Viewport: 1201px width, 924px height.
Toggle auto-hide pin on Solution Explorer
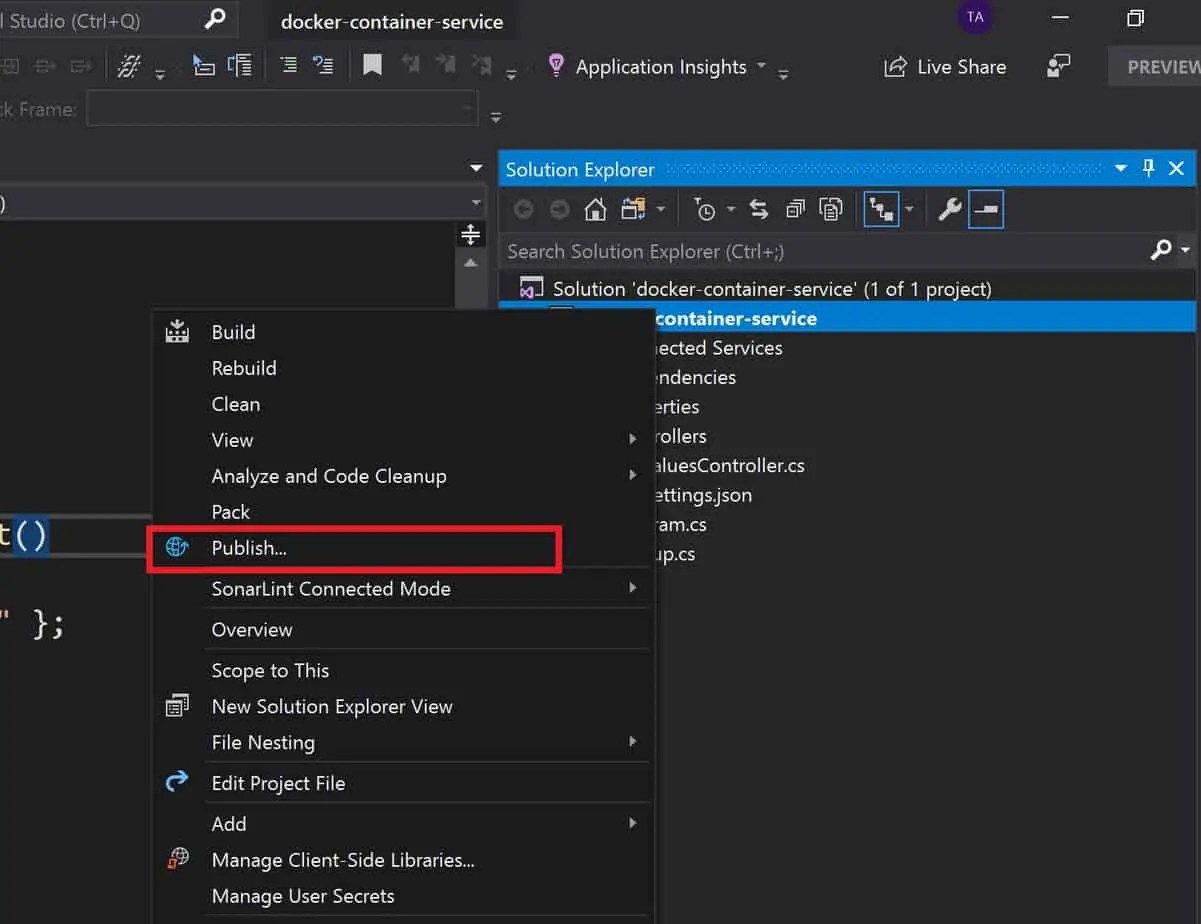point(1149,168)
